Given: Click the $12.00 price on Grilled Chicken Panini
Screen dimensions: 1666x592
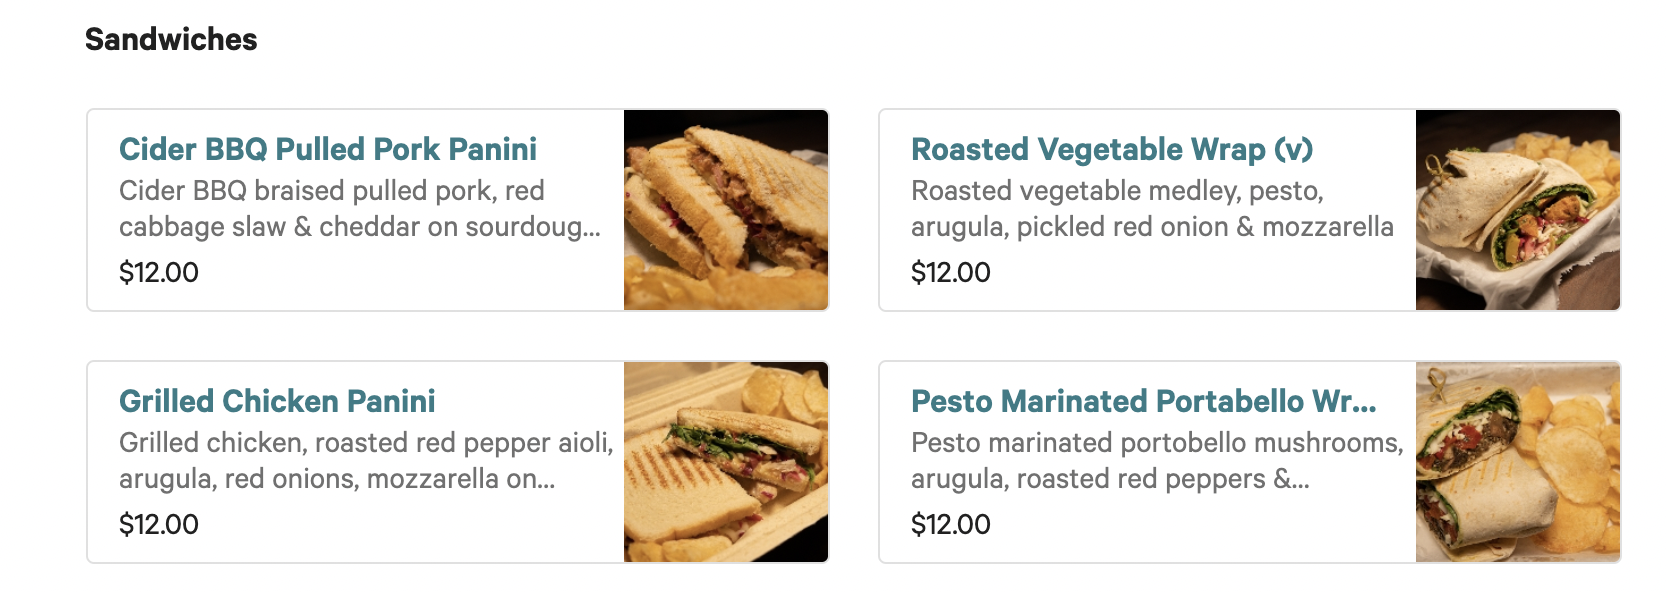Looking at the screenshot, I should point(159,524).
